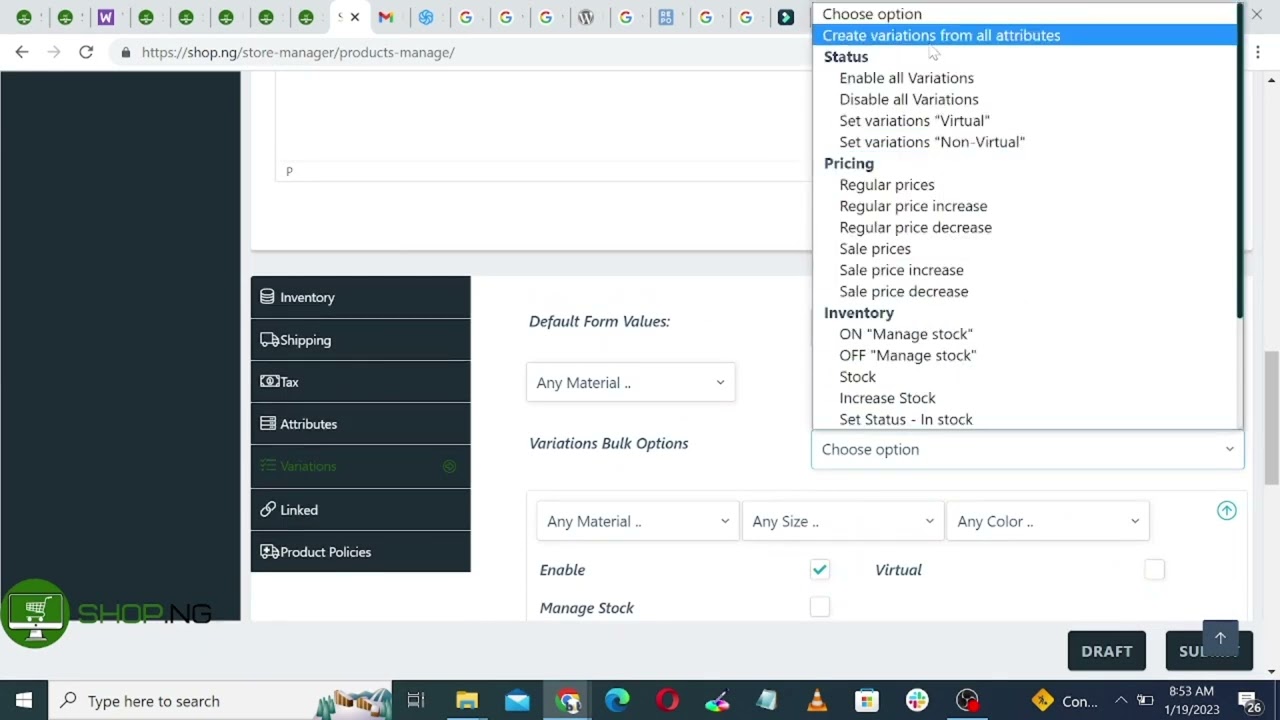Open variation Any Color dropdown
This screenshot has height=720, width=1280.
pyautogui.click(x=1048, y=521)
